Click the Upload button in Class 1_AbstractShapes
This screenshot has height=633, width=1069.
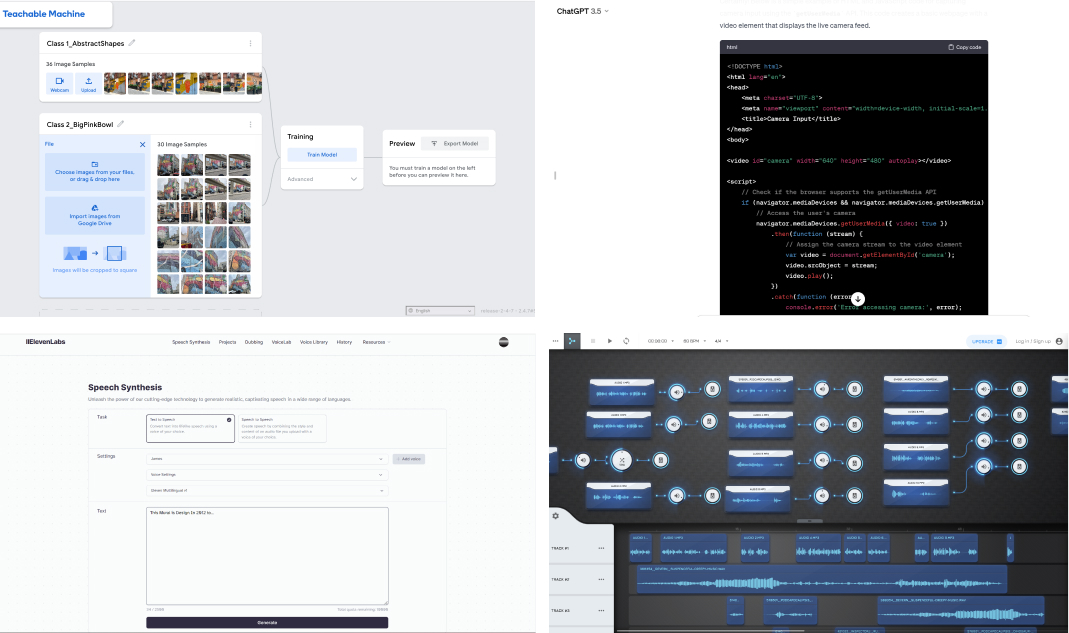pyautogui.click(x=89, y=84)
